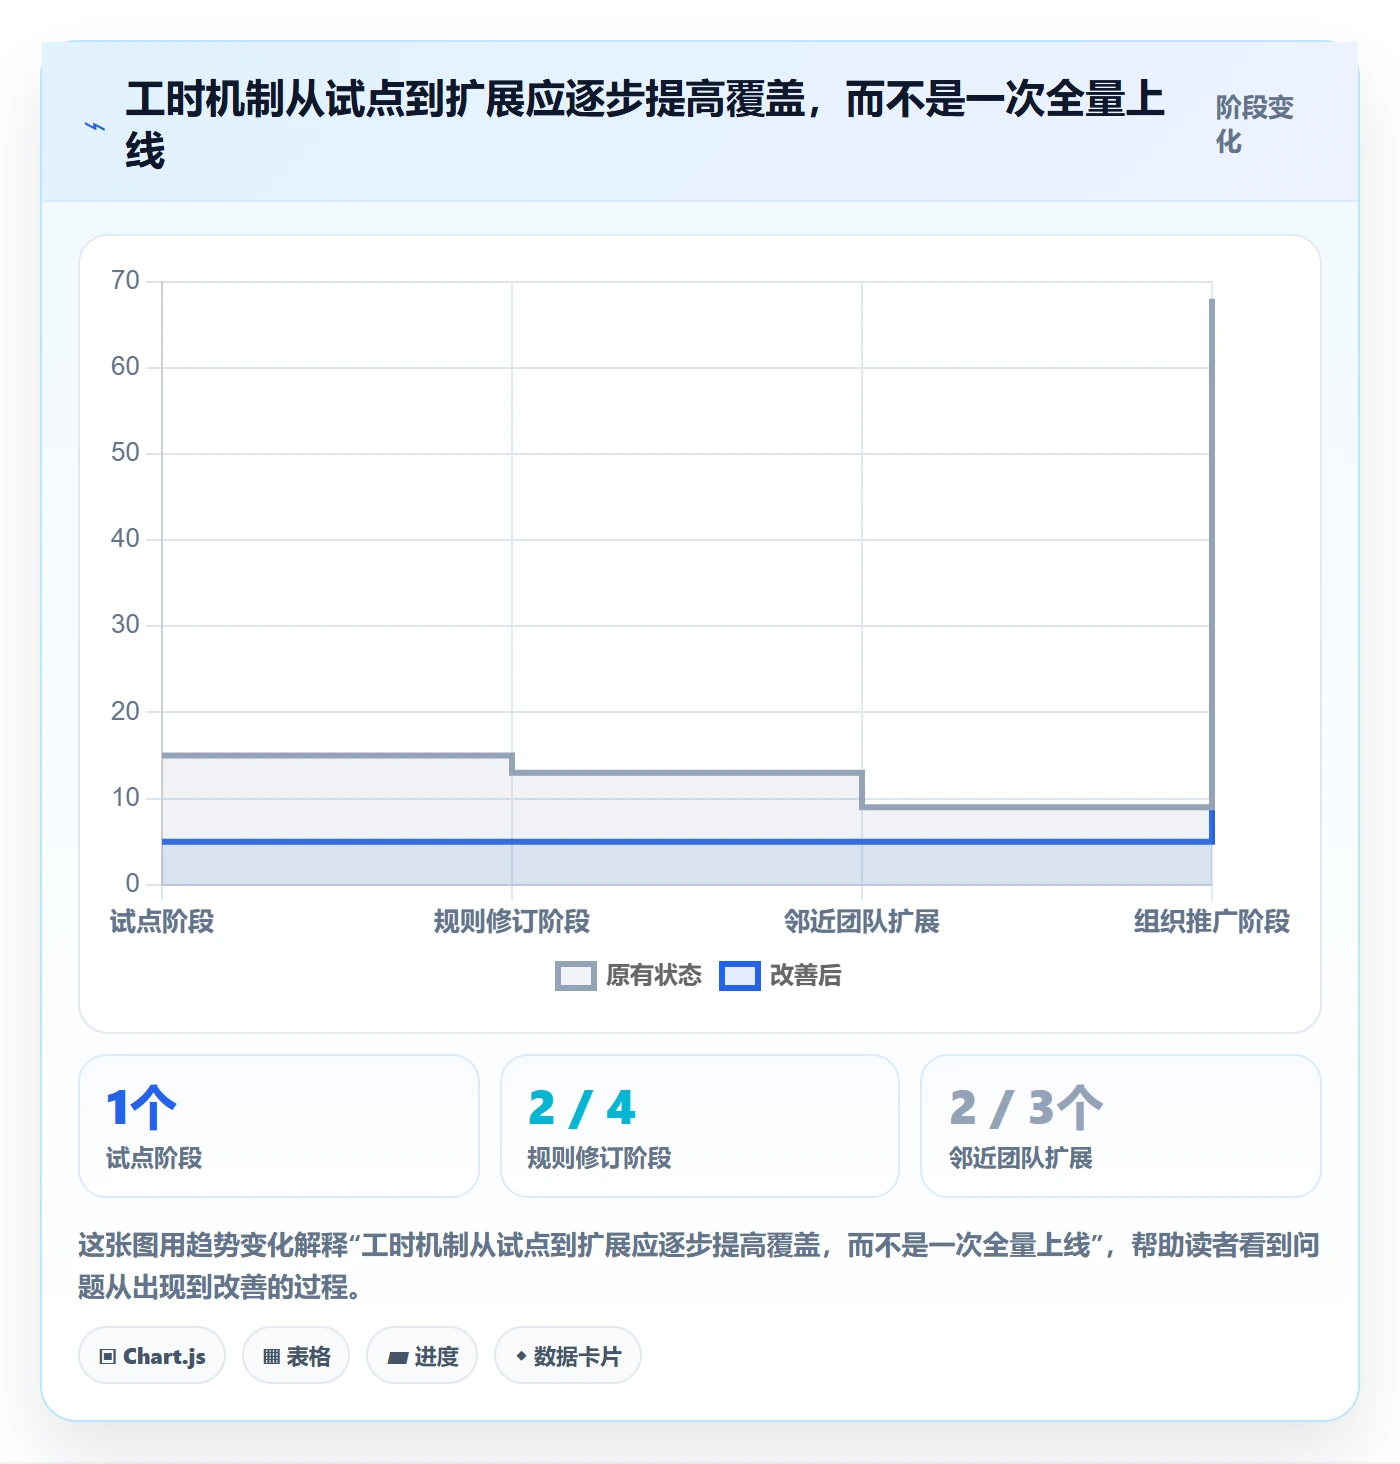
Task: Click the 试点阶段 x-axis label
Action: [162, 921]
